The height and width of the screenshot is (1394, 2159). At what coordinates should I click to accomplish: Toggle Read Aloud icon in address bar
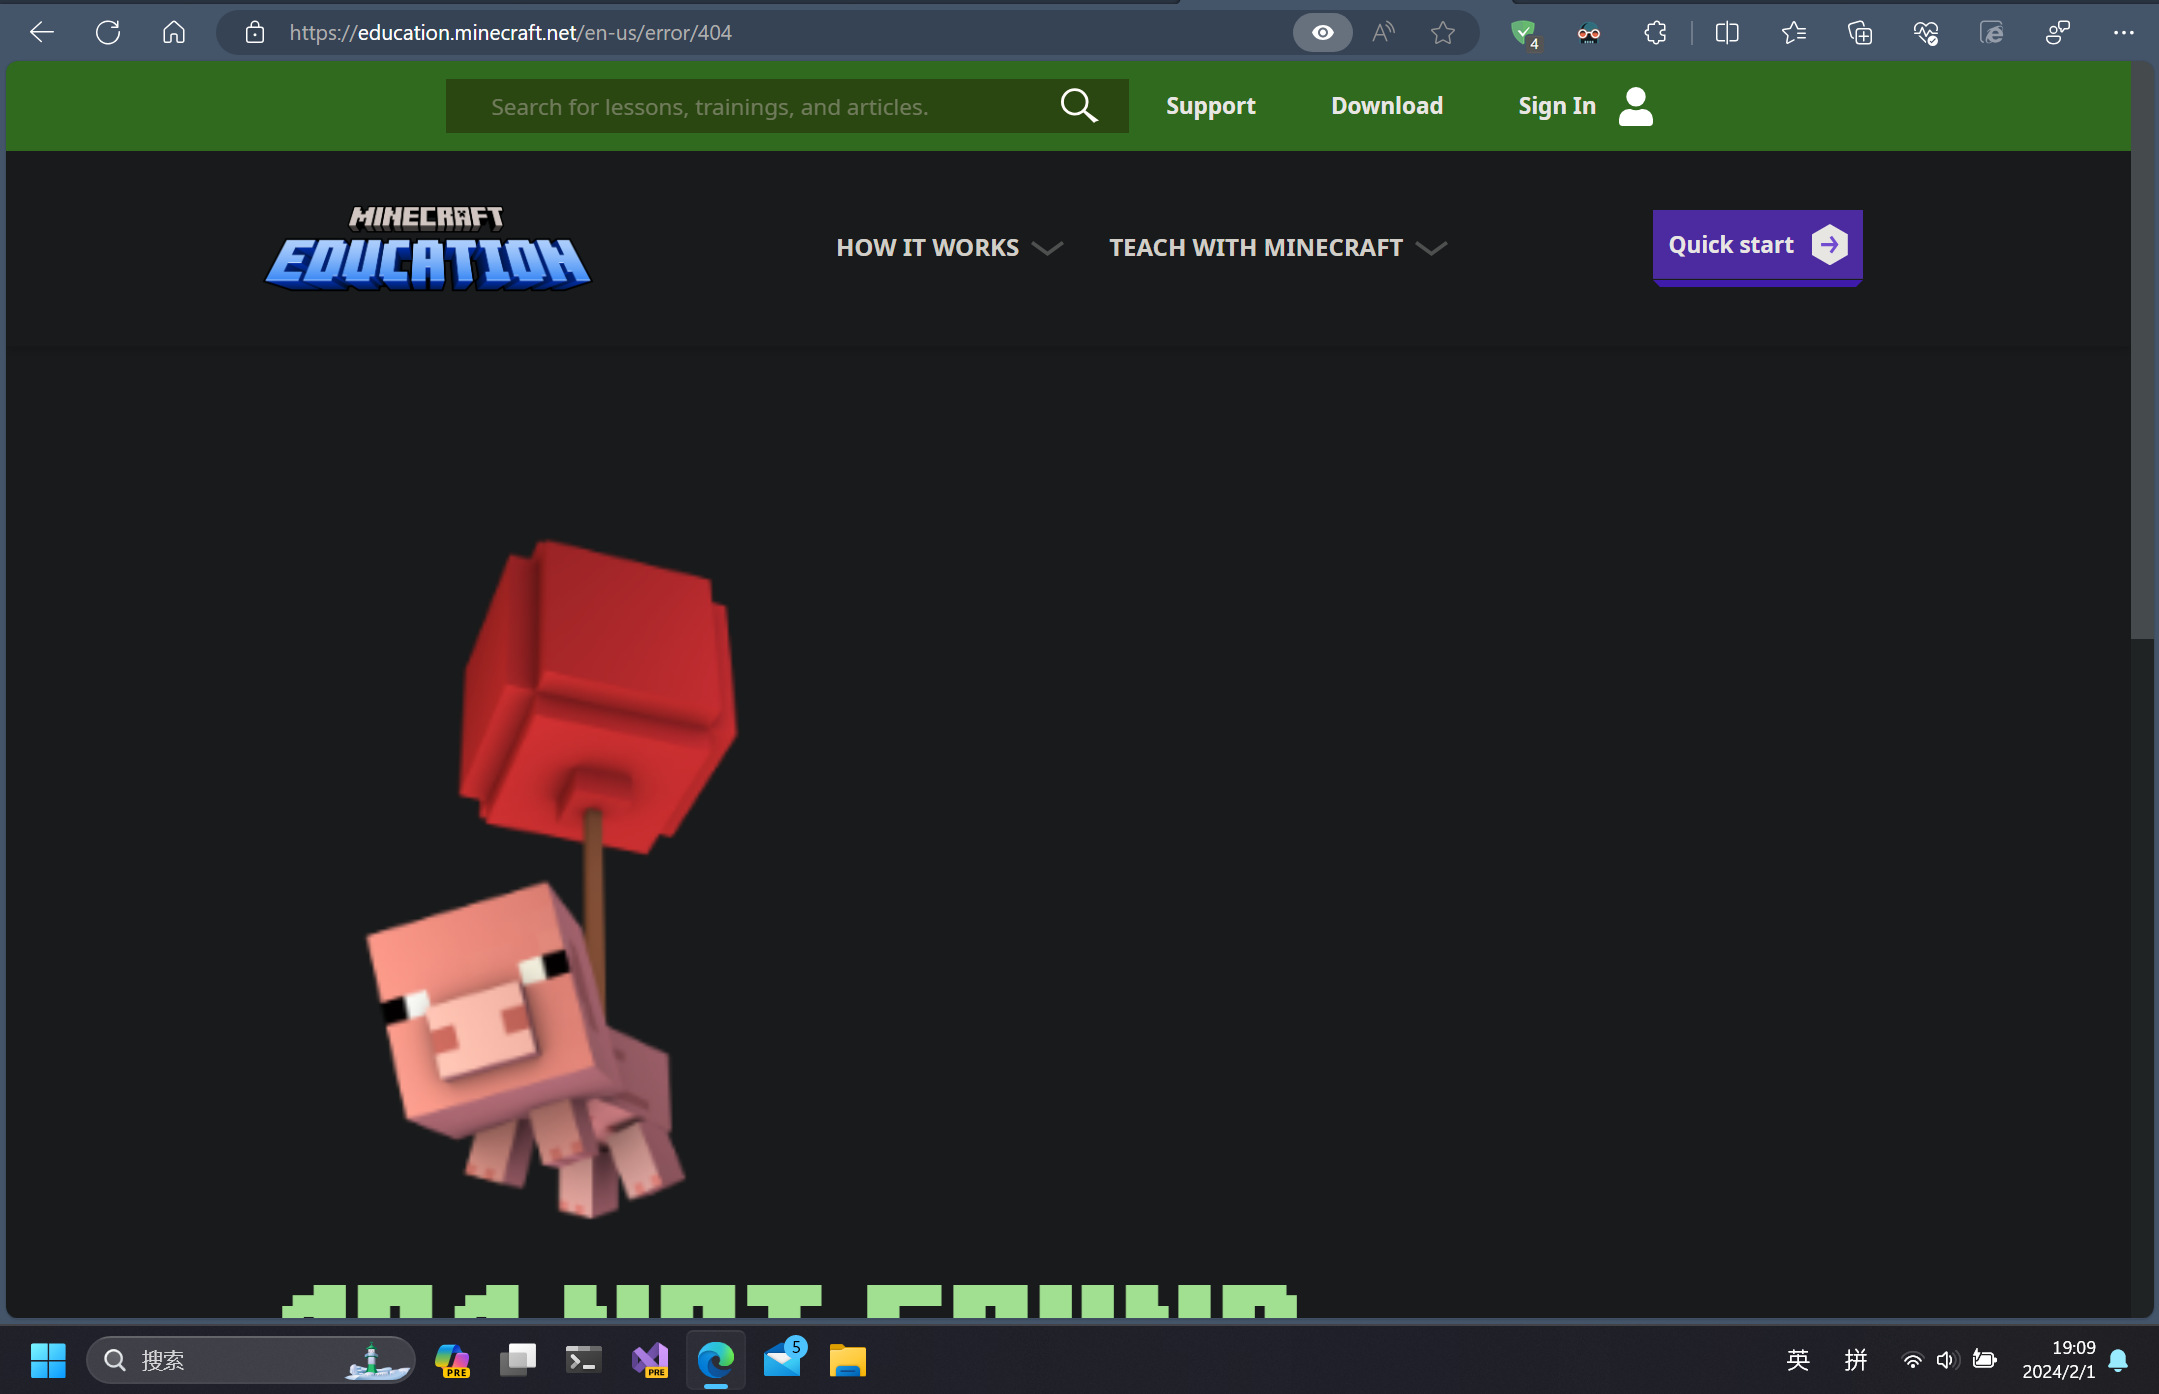1383,33
